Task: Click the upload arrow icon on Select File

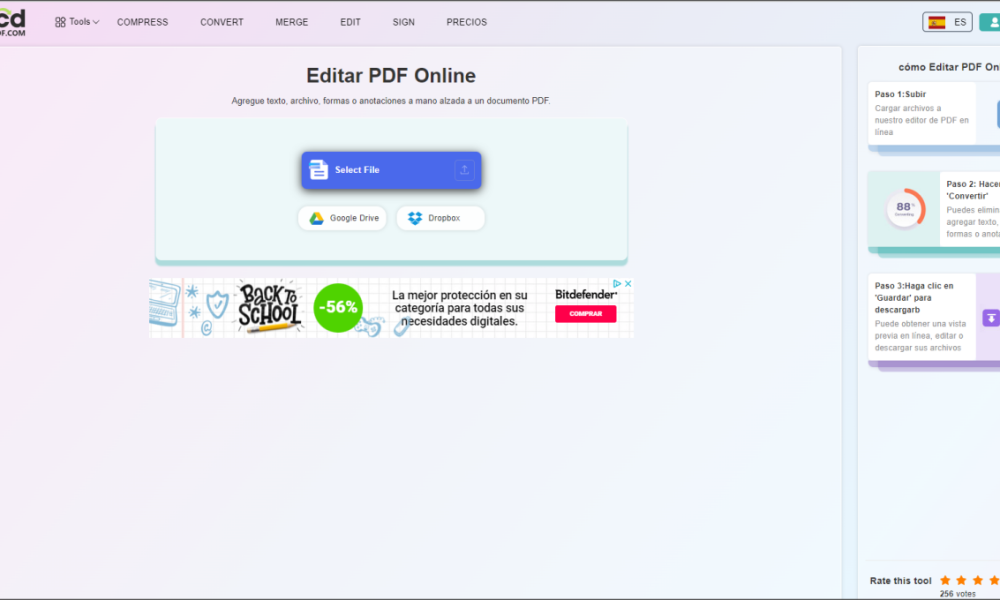Action: pos(464,170)
